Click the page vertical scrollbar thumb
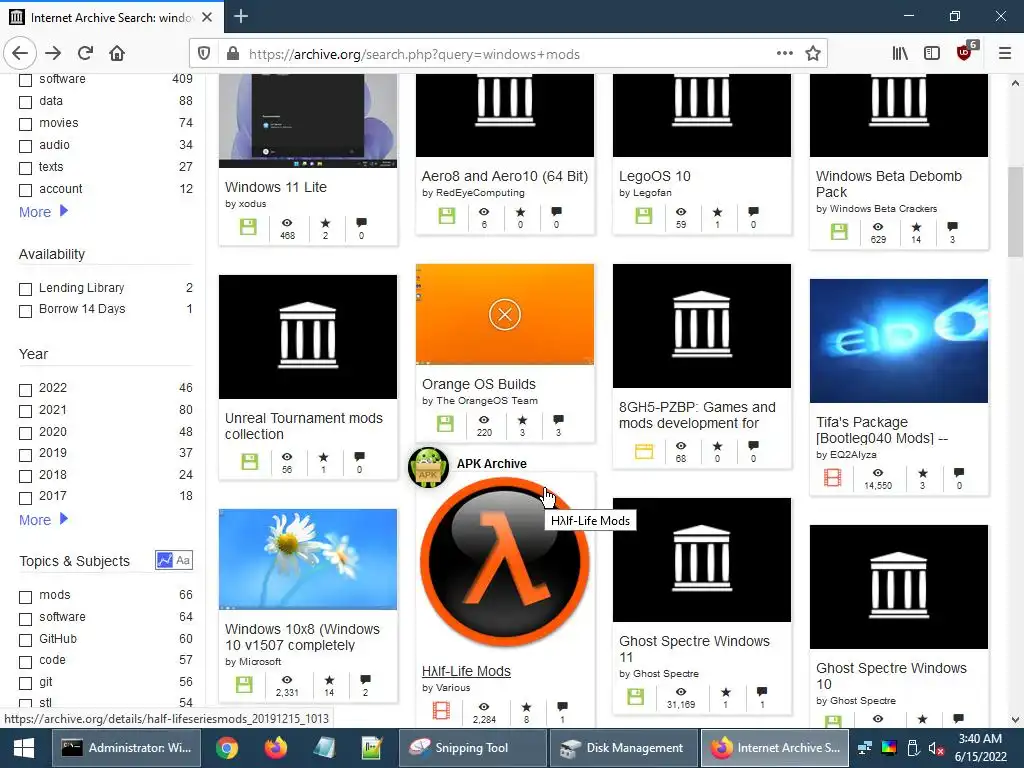This screenshot has width=1024, height=768. pyautogui.click(x=1015, y=212)
